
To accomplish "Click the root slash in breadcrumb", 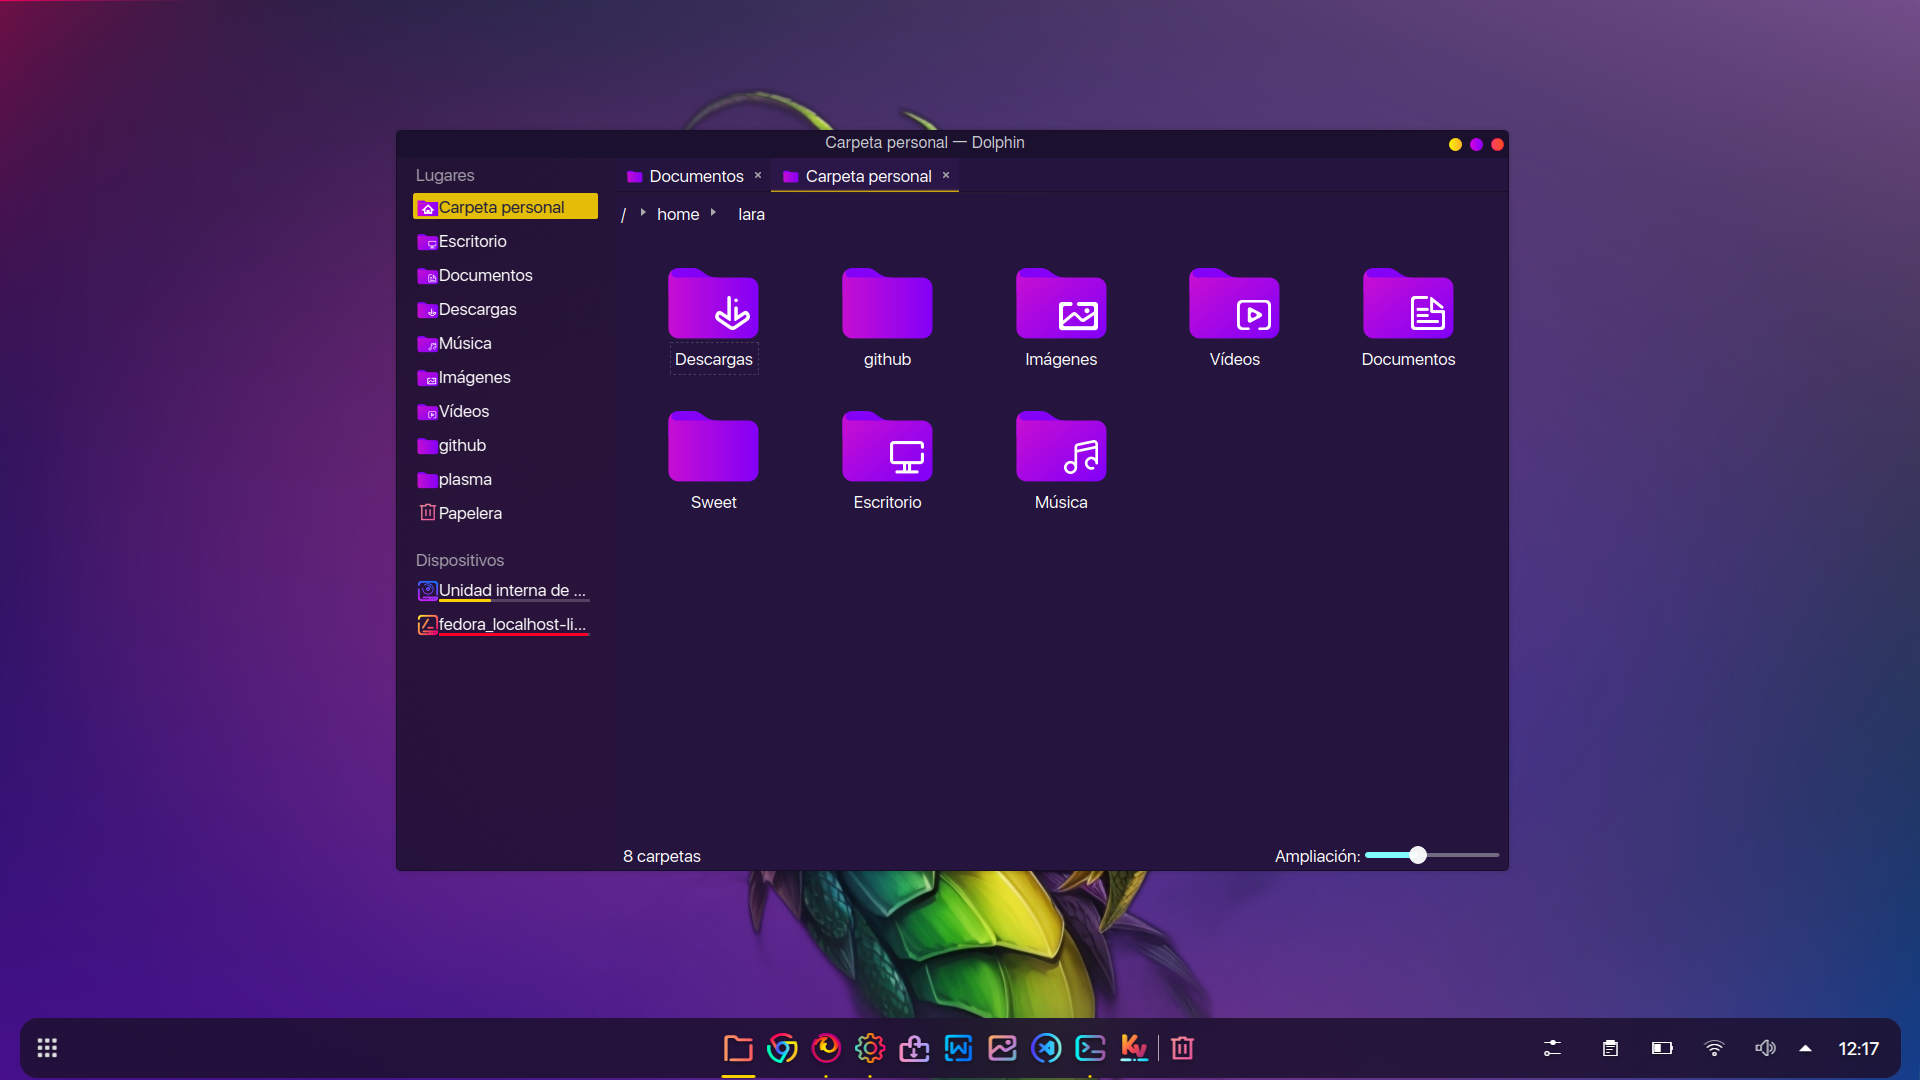I will click(623, 214).
